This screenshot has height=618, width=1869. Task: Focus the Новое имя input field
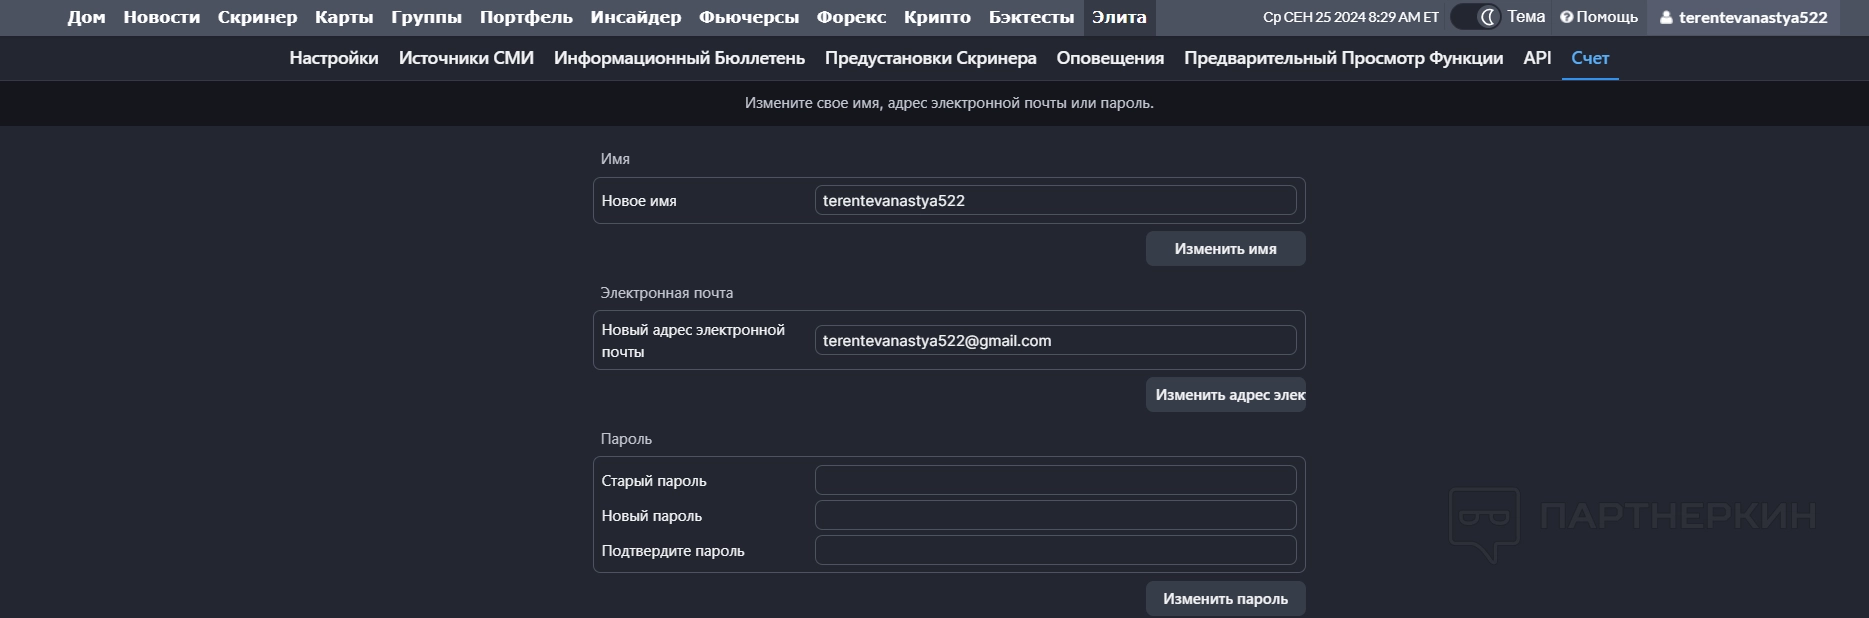(x=1055, y=200)
